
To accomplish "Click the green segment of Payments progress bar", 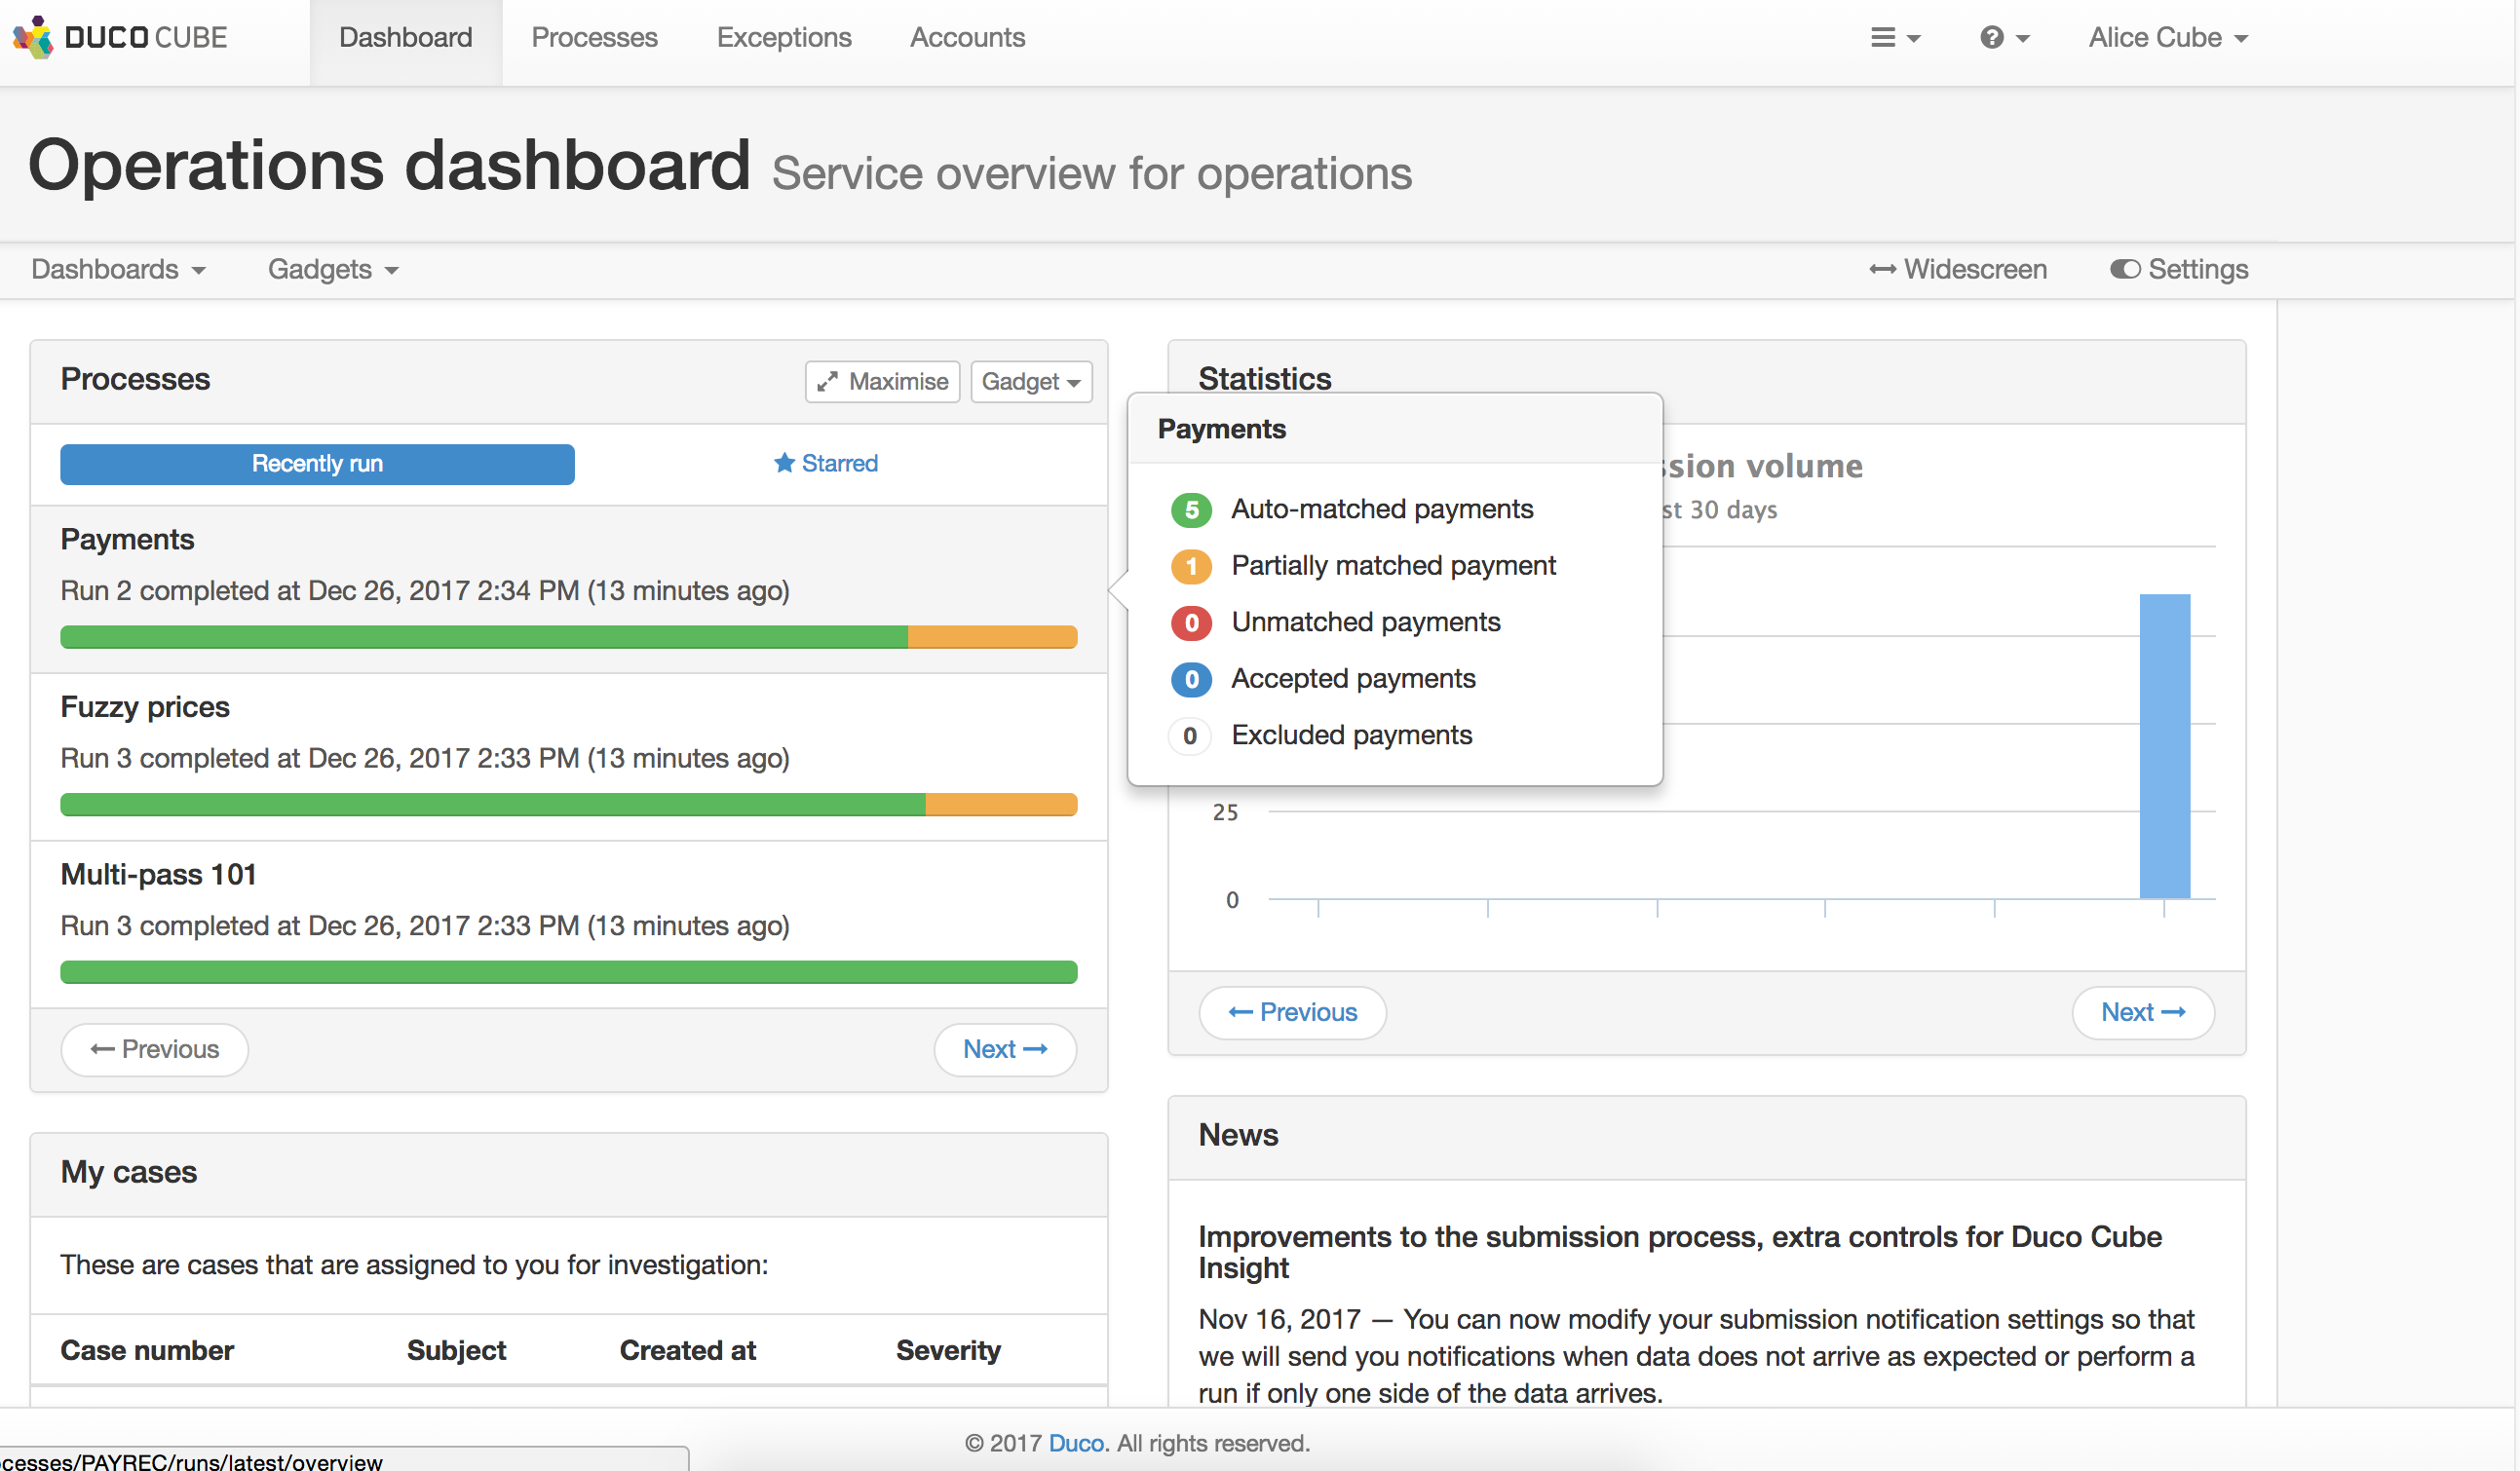I will pos(480,636).
